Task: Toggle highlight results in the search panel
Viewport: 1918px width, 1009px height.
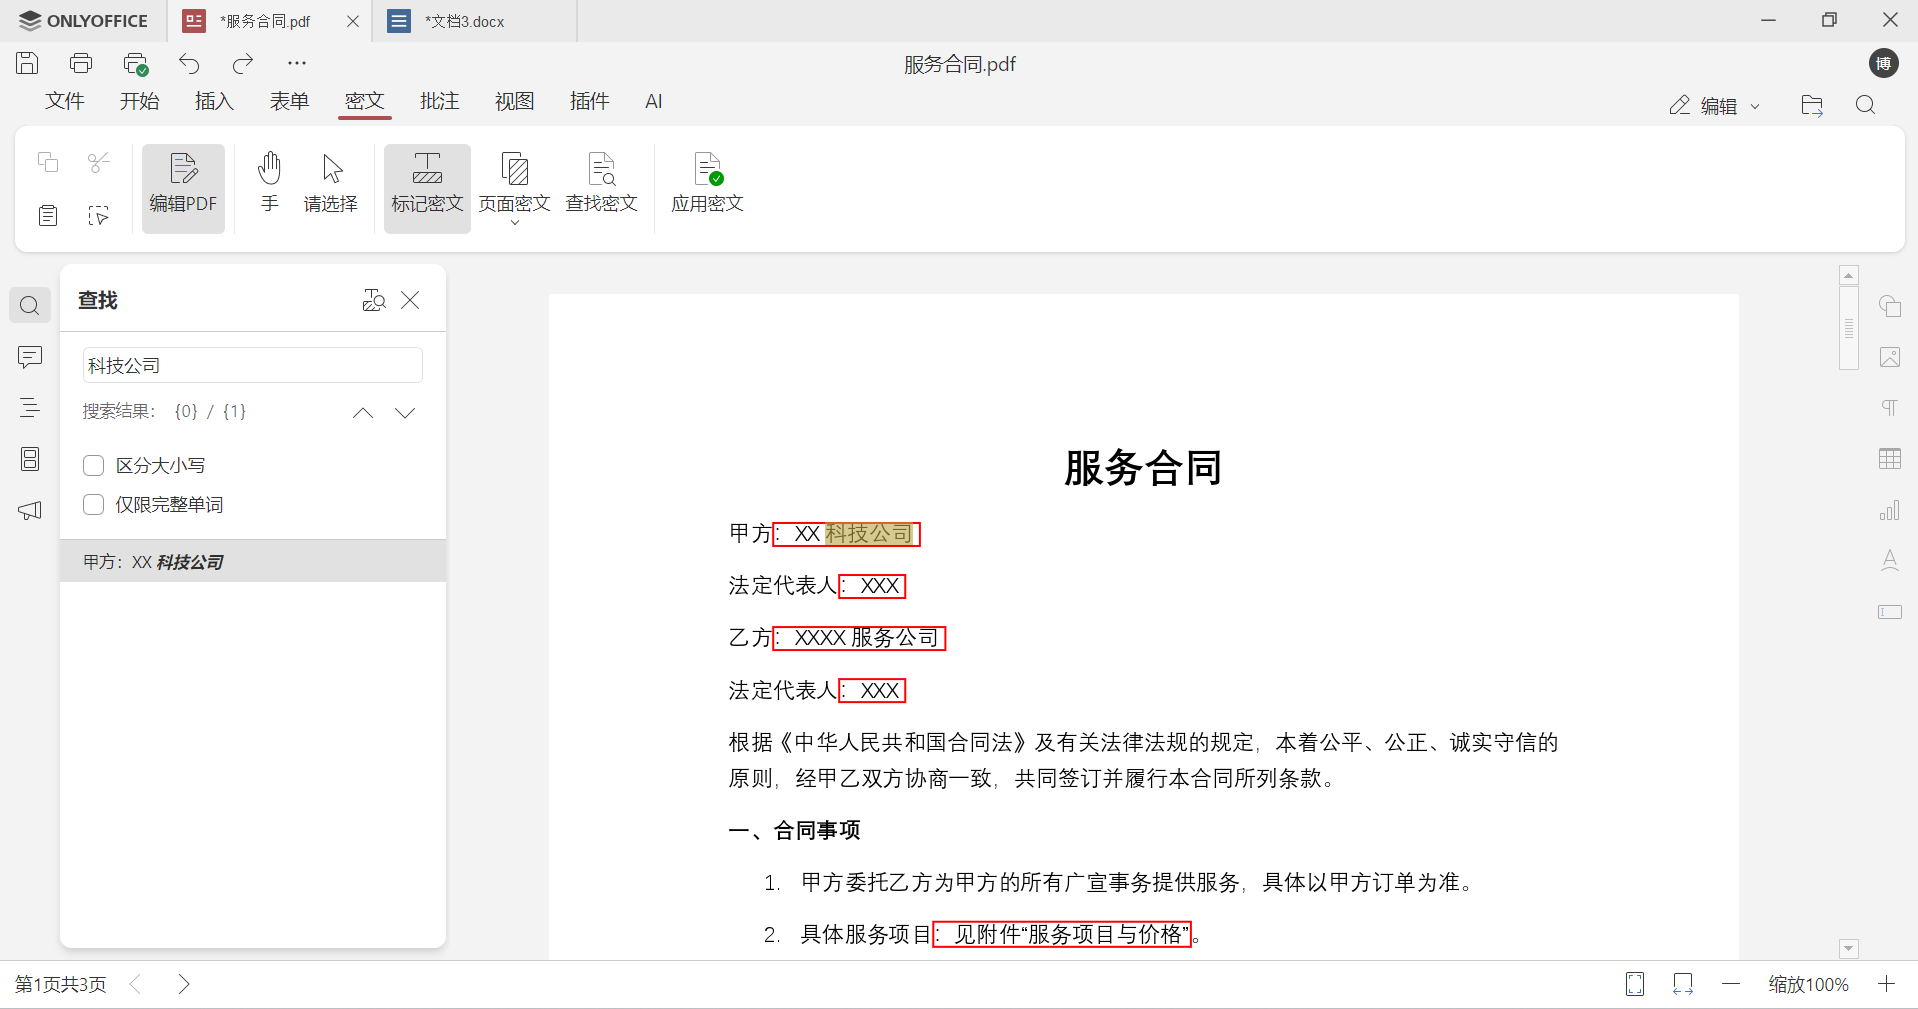Action: 373,300
